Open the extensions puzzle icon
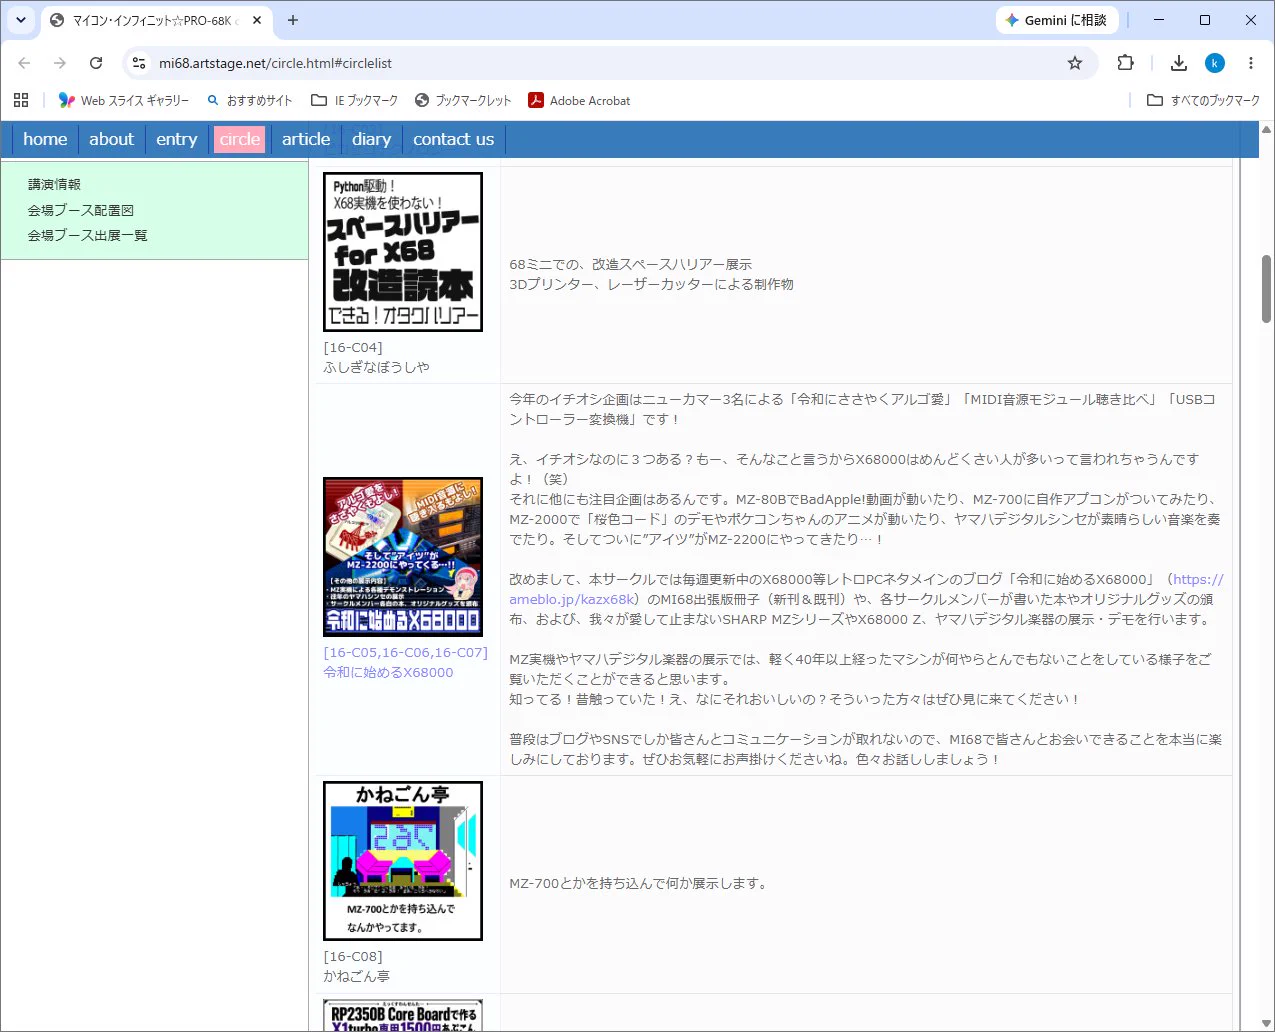The height and width of the screenshot is (1032, 1275). [x=1125, y=63]
